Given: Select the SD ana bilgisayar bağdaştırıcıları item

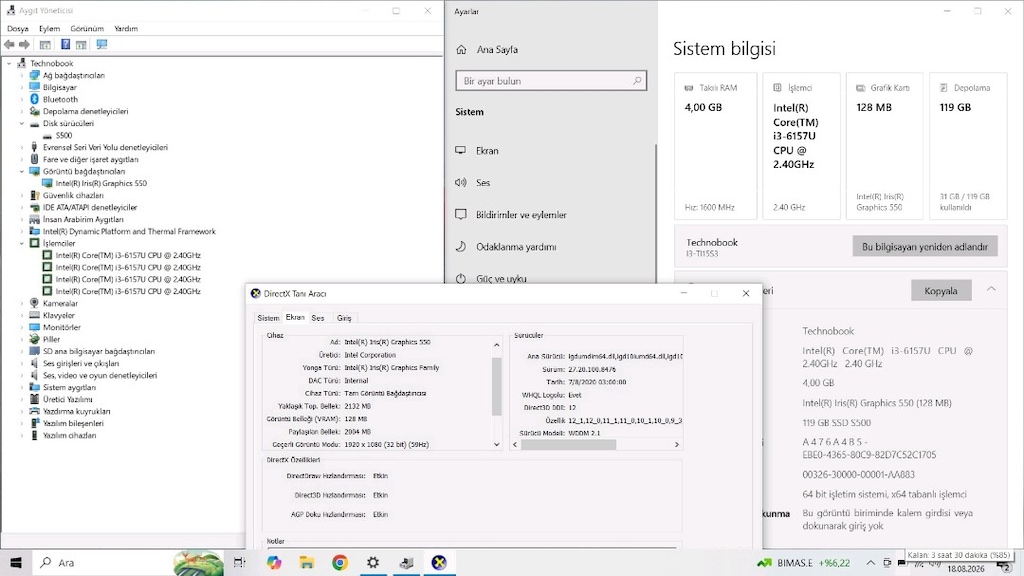Looking at the screenshot, I should tap(99, 351).
